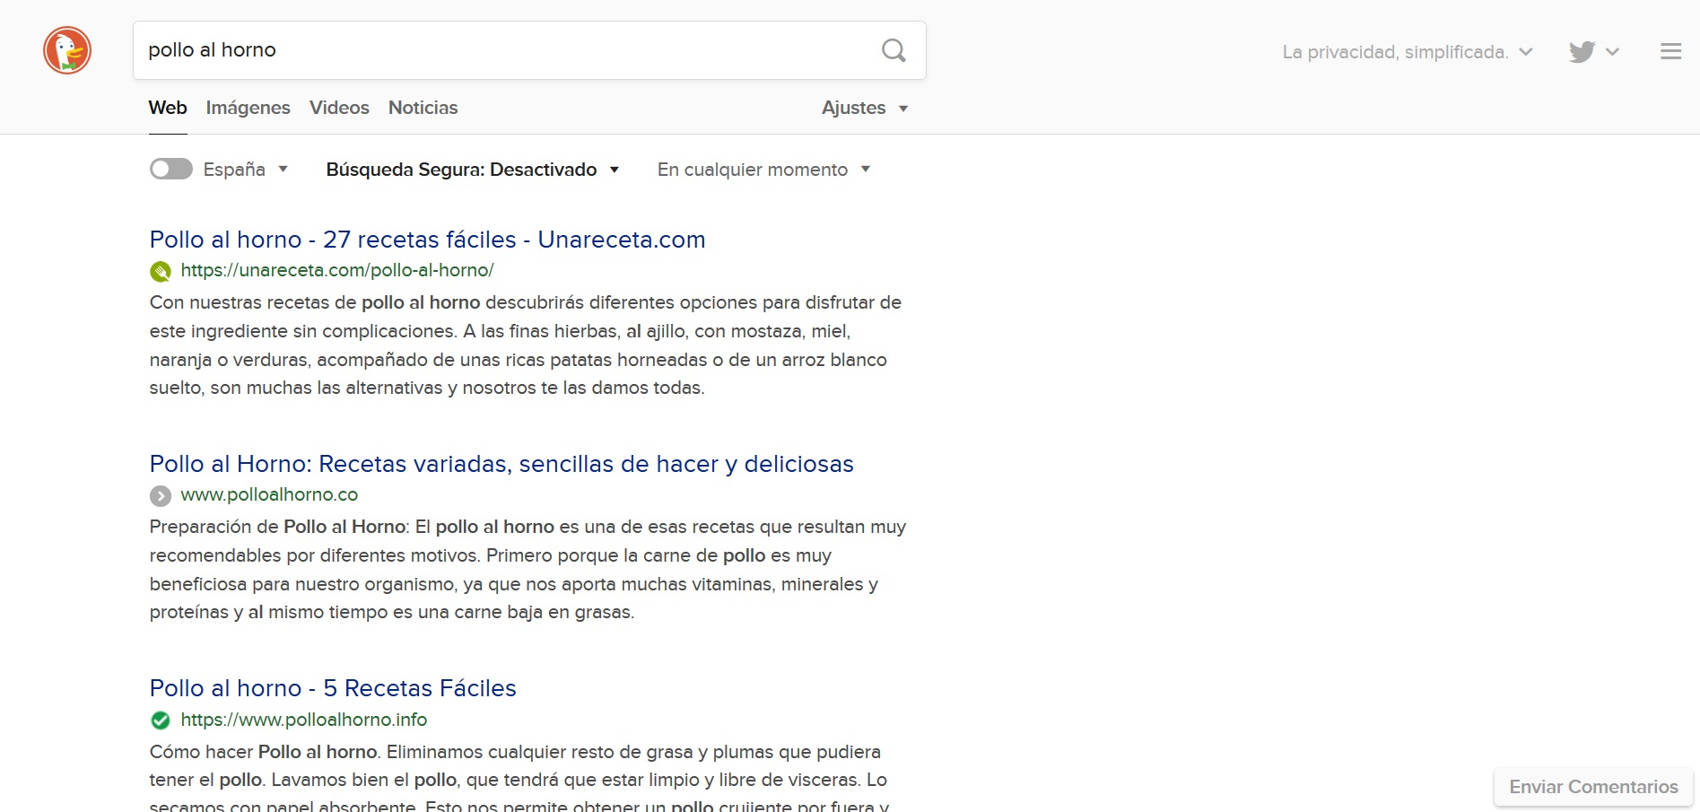Screen dimensions: 1700x812
Task: Click the magnifying glass search icon
Action: pyautogui.click(x=894, y=50)
